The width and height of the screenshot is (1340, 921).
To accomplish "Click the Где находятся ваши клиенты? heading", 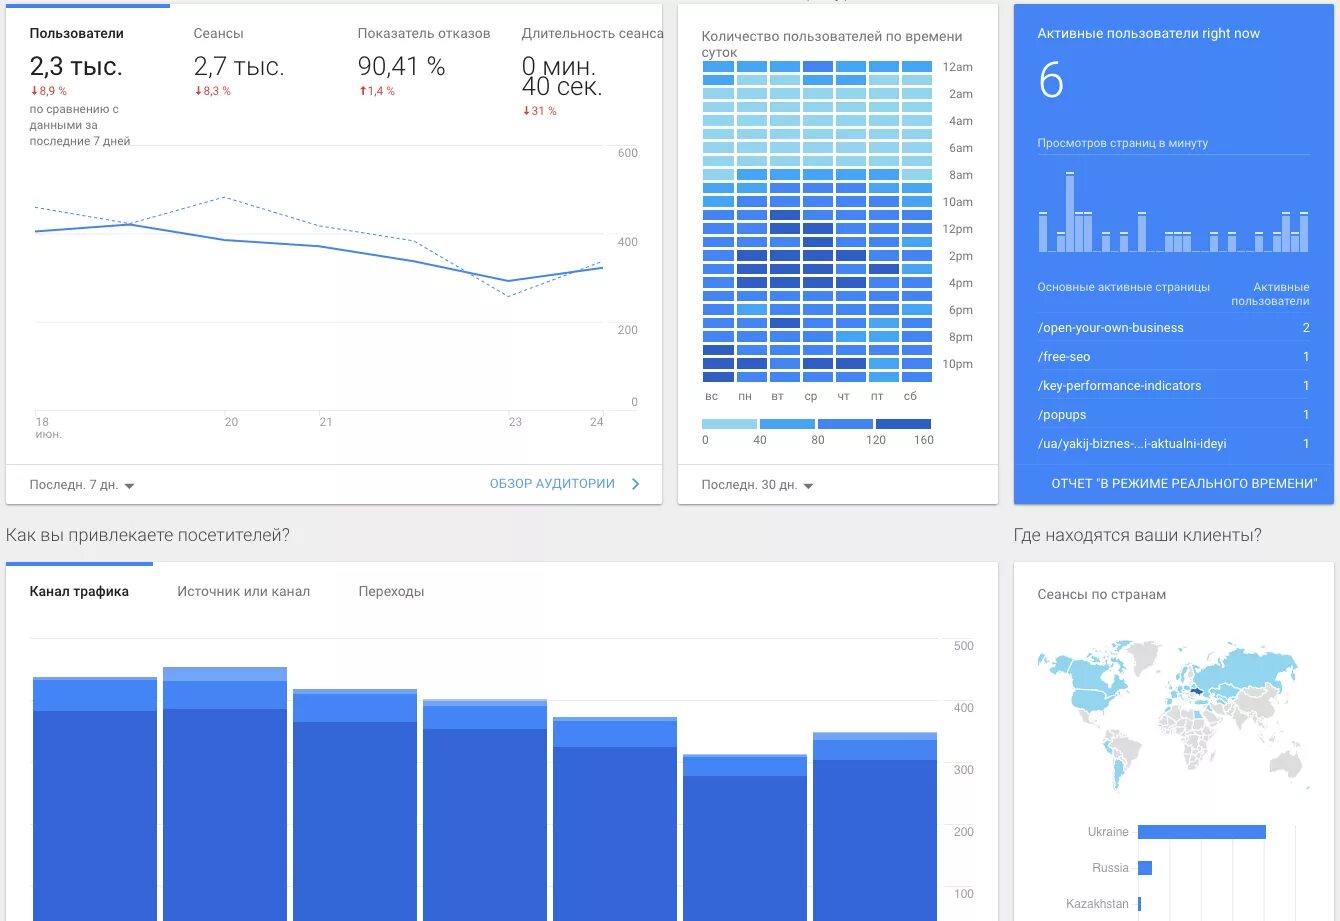I will [x=1138, y=535].
